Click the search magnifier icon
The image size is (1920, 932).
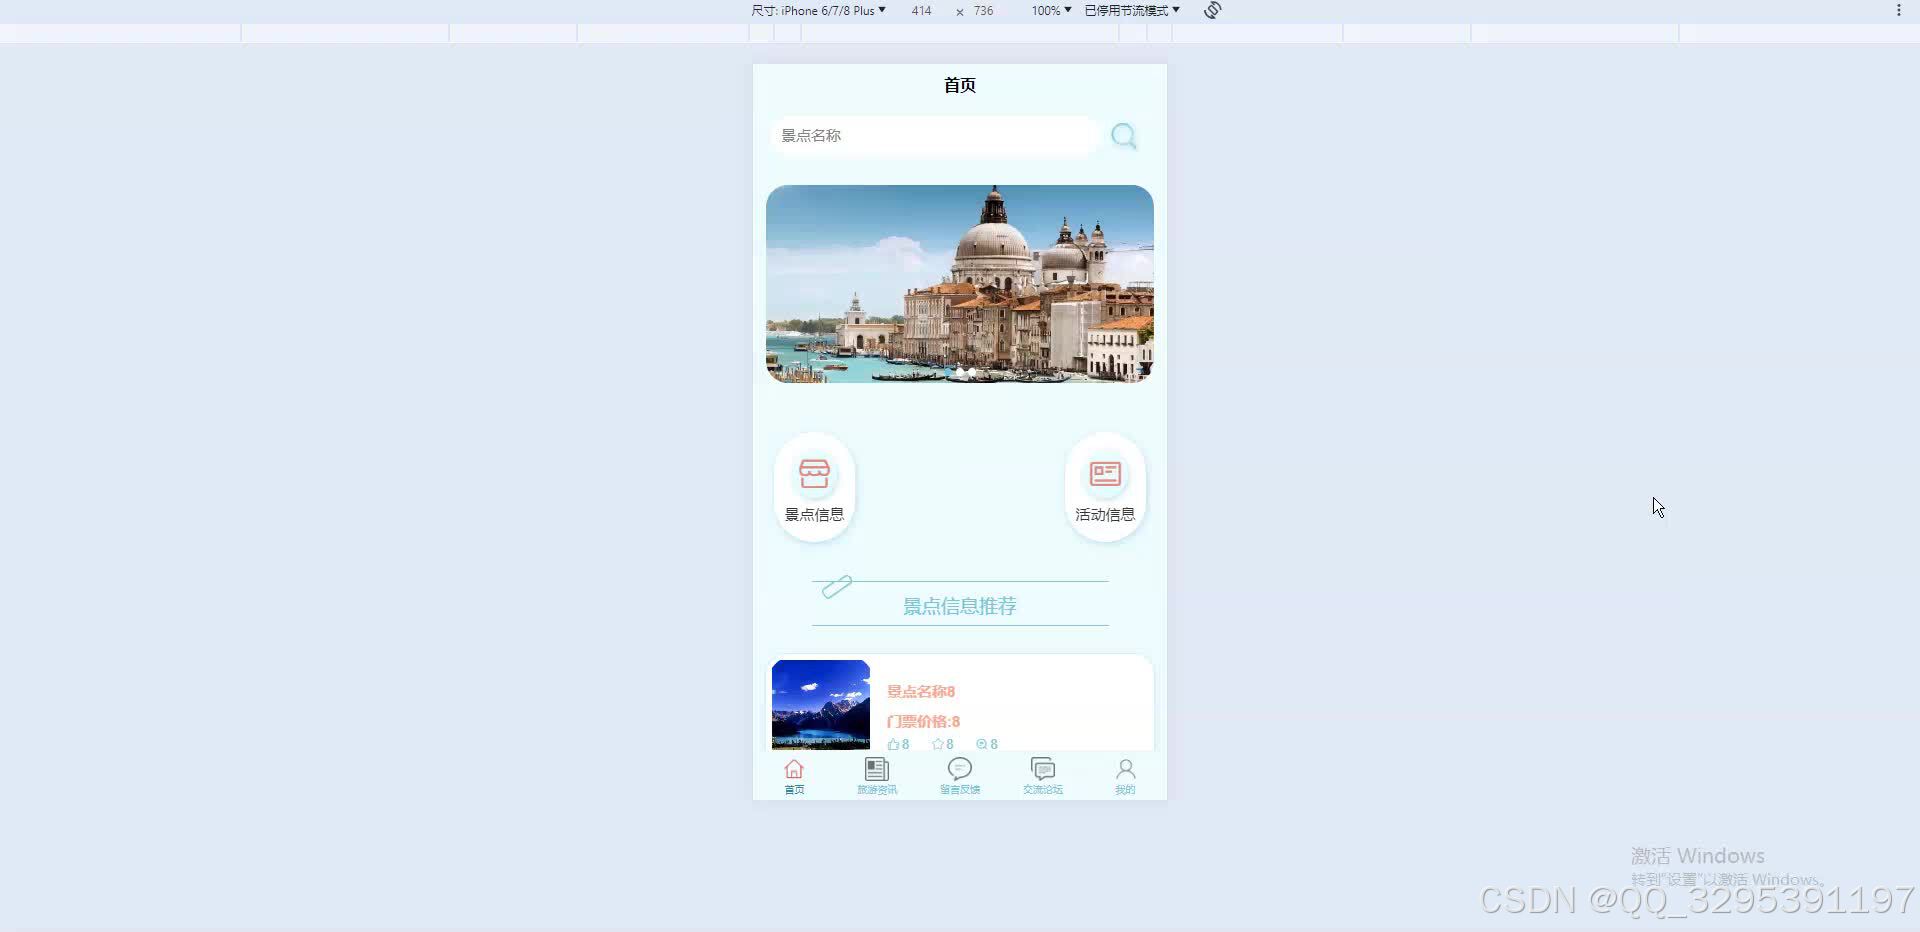[1122, 136]
